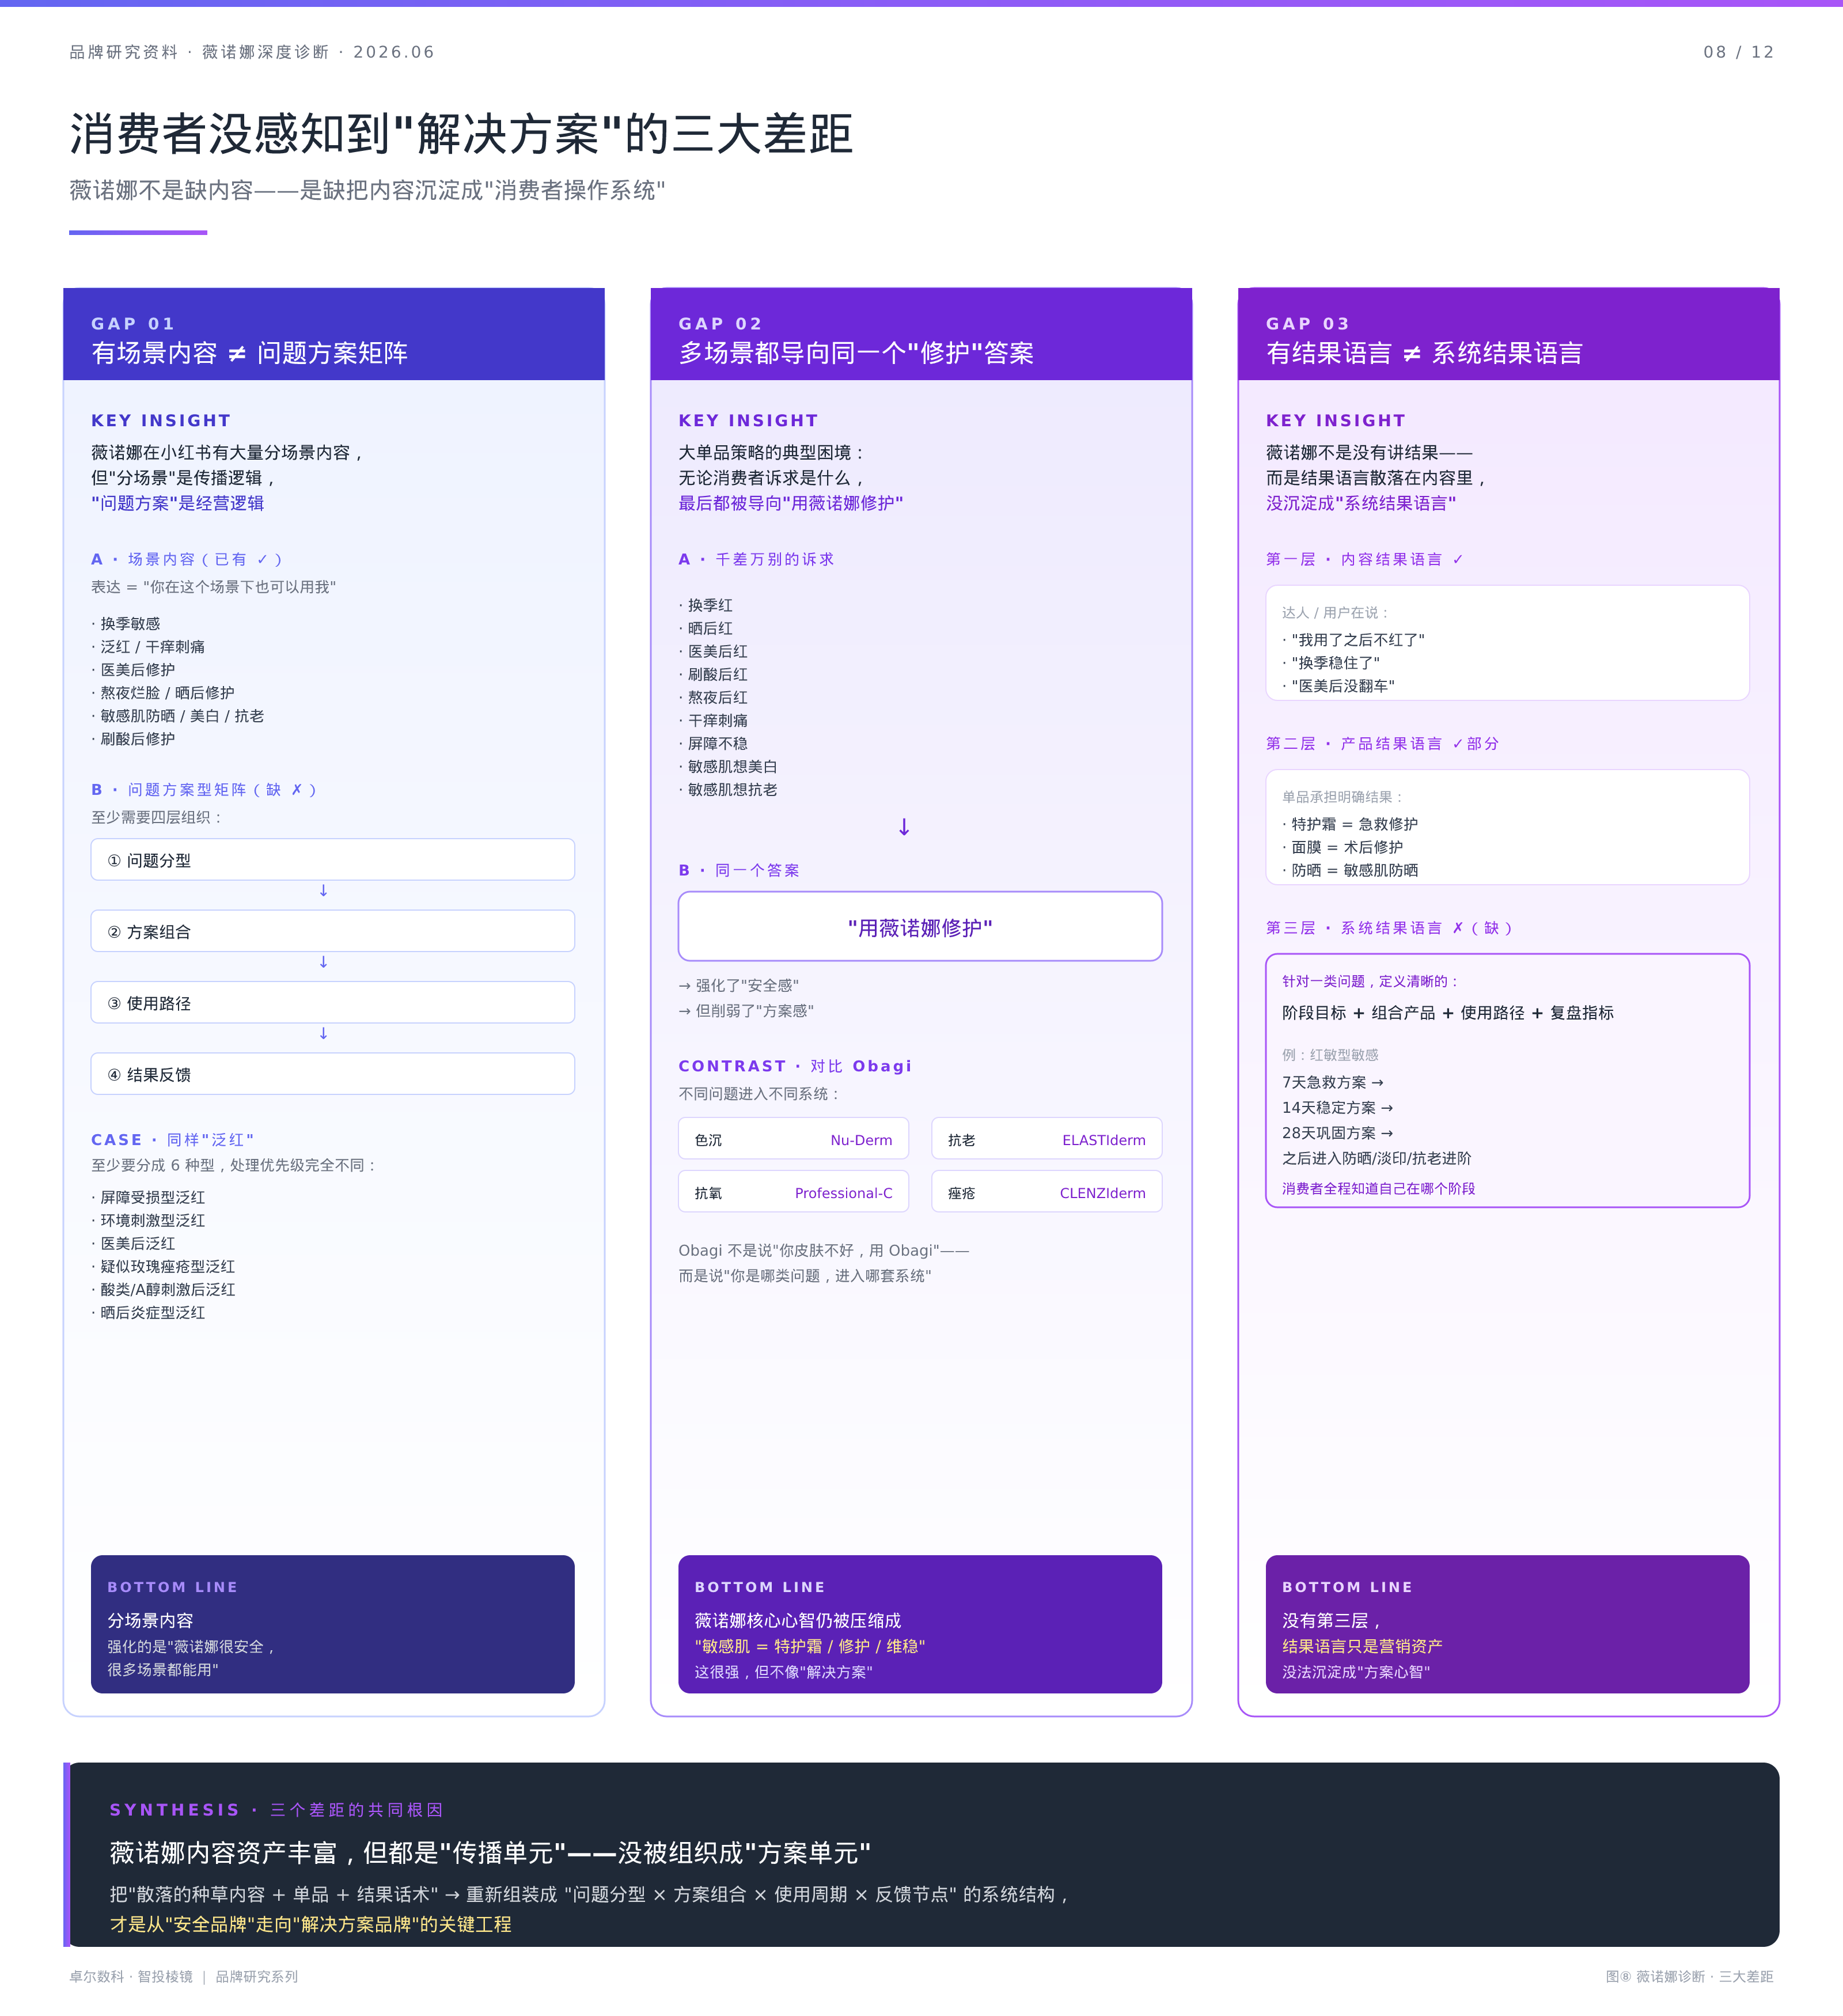Image resolution: width=1843 pixels, height=2016 pixels.
Task: Click the GAP 01 bottom line 分场景内容
Action: pos(150,1620)
